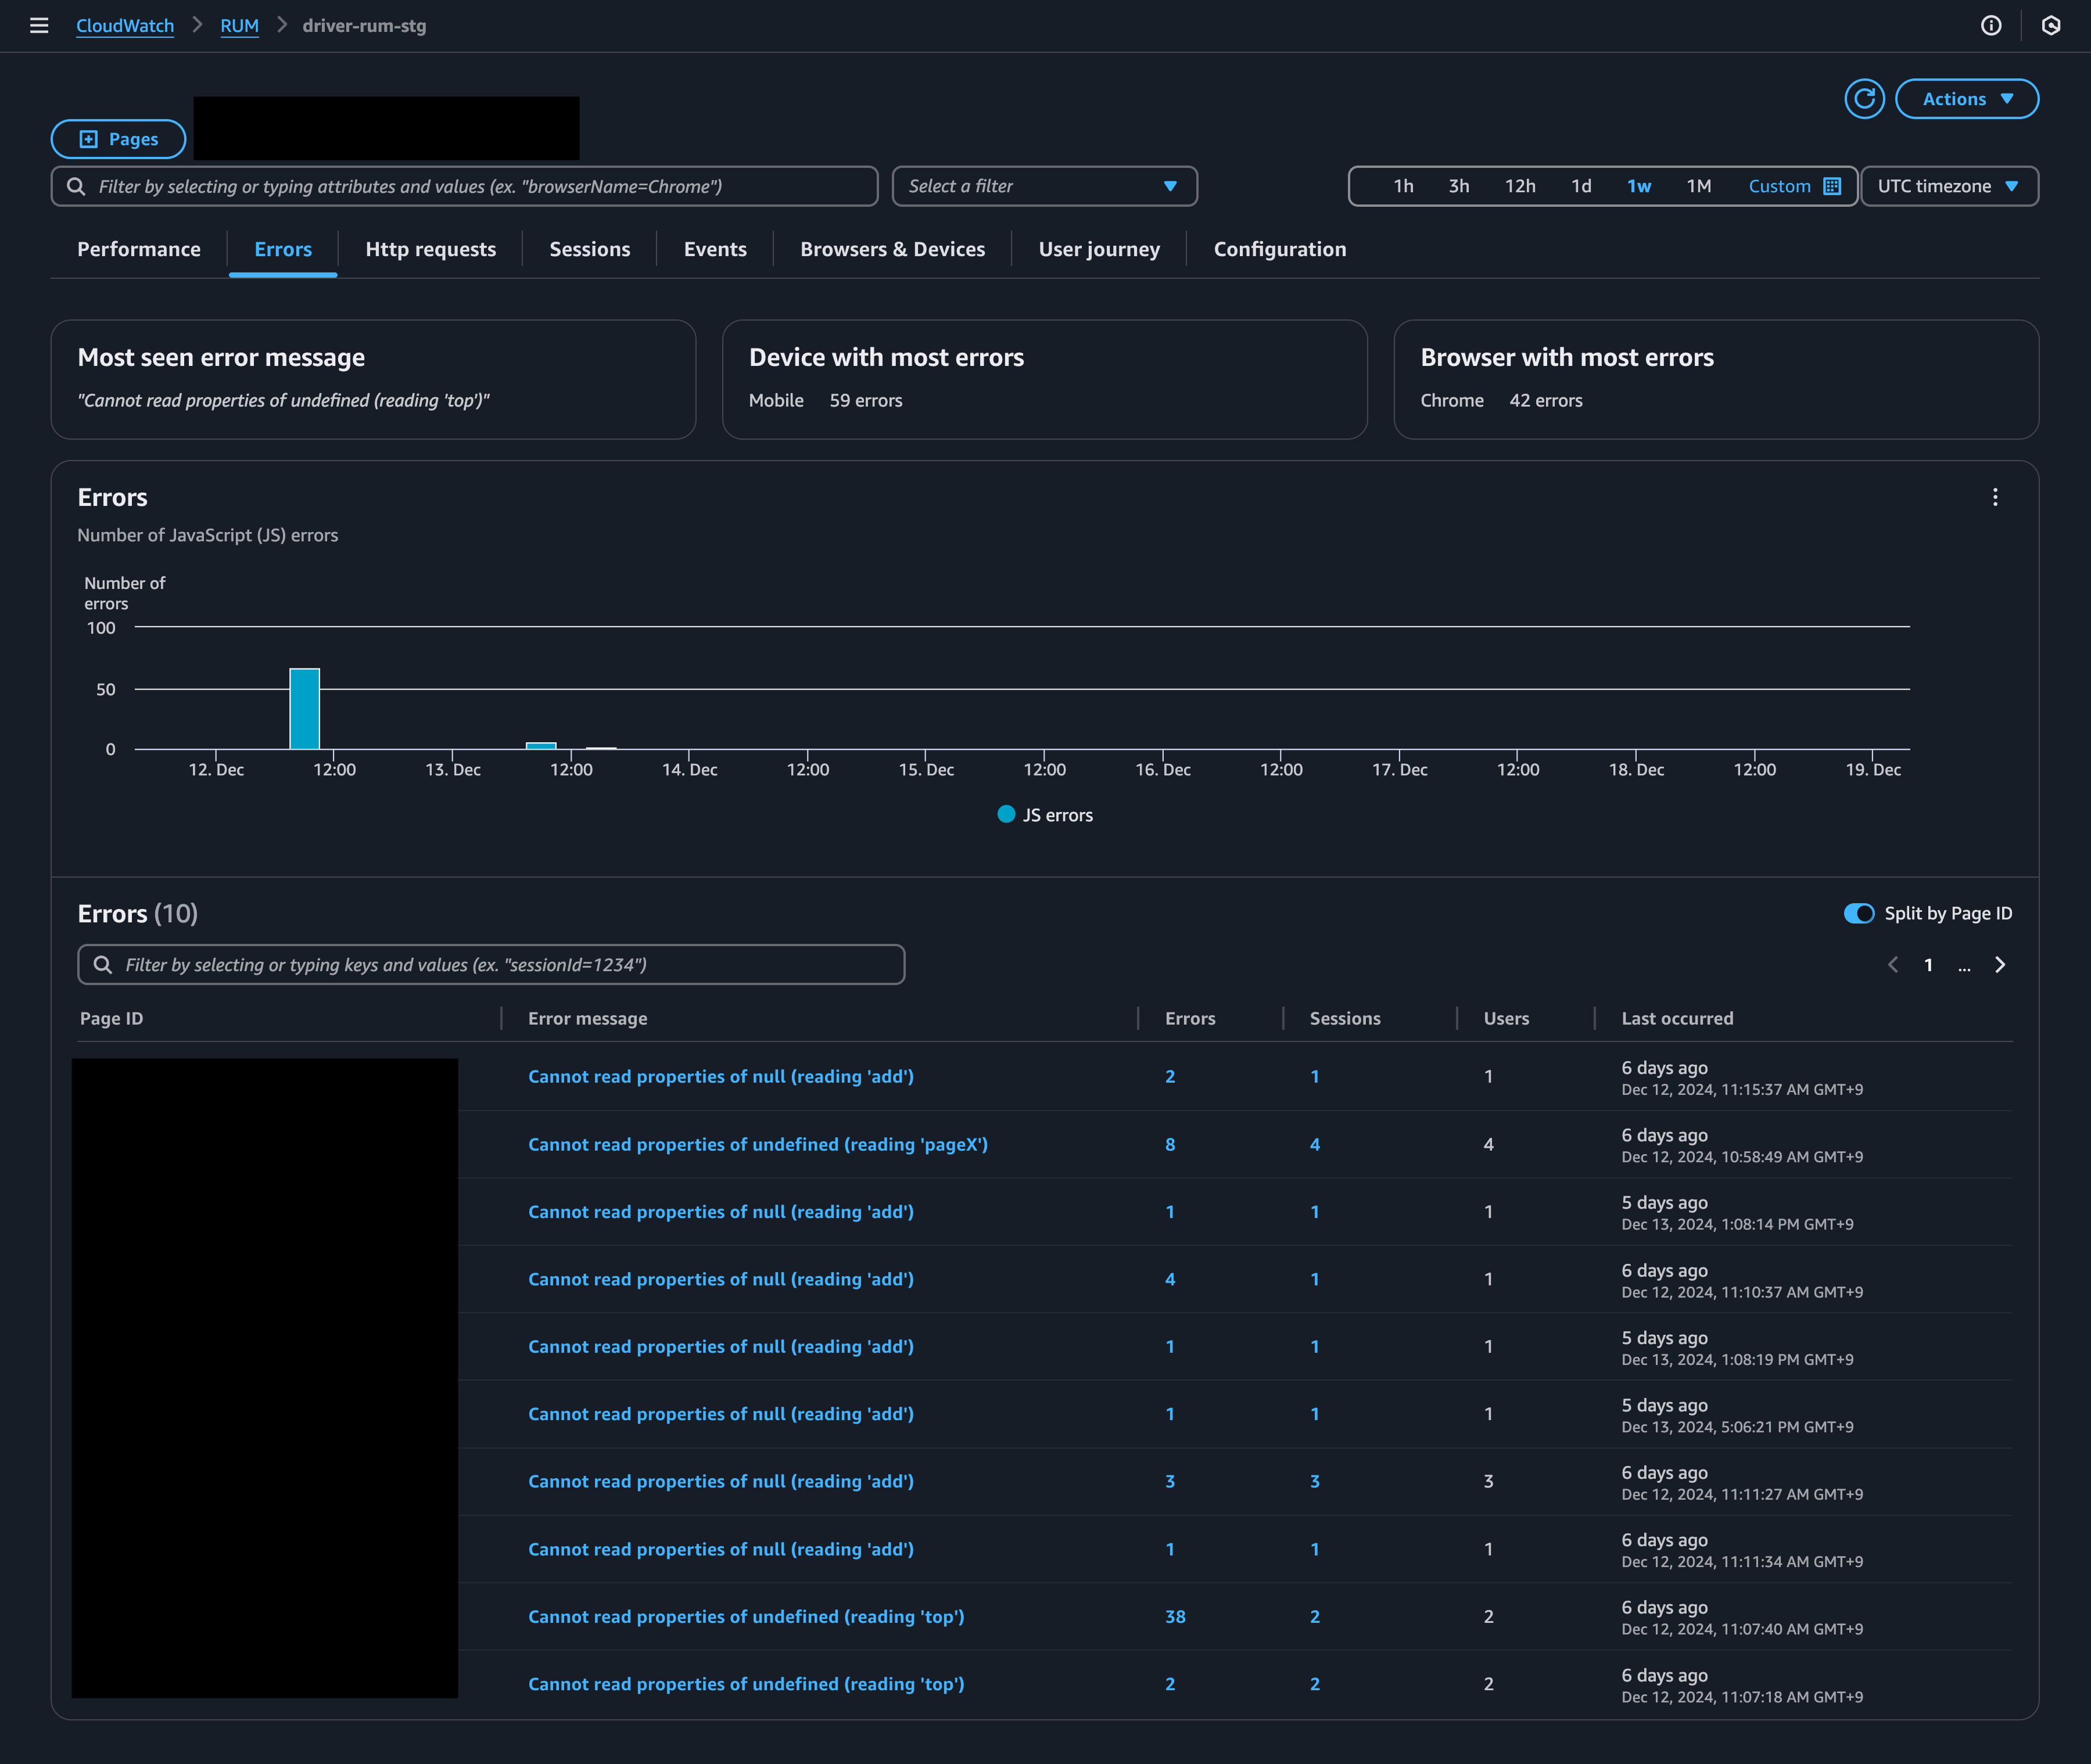Viewport: 2091px width, 1764px height.
Task: Go to next page of errors table
Action: pos(2000,965)
